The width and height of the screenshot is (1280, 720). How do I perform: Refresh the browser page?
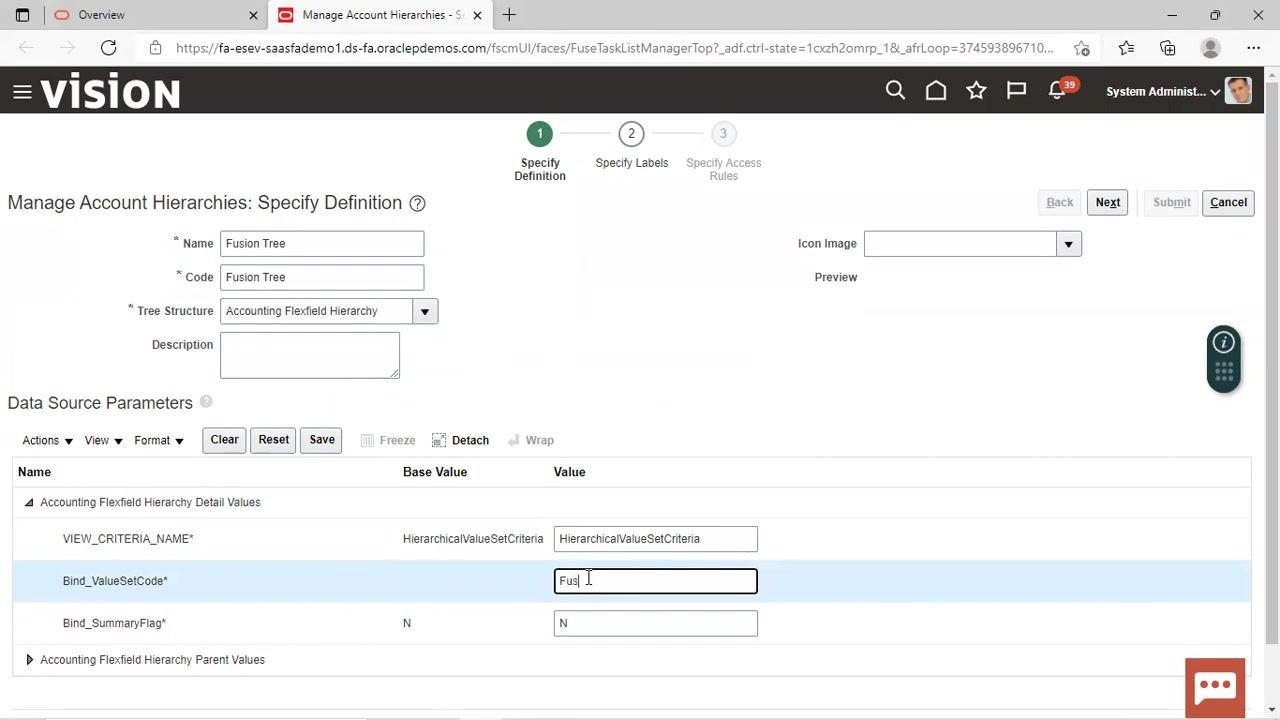[x=108, y=48]
